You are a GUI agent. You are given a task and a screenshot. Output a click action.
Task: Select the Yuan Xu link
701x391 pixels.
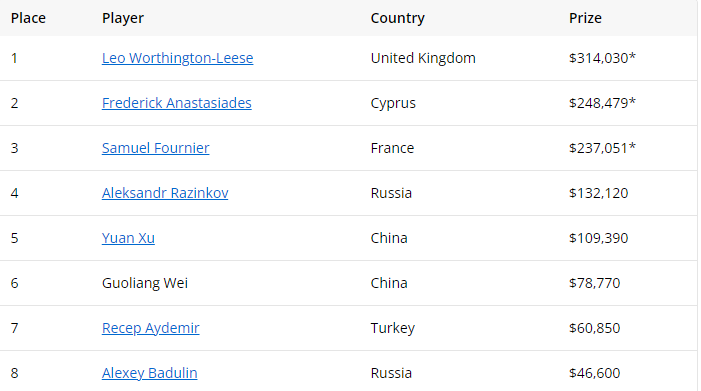point(128,238)
